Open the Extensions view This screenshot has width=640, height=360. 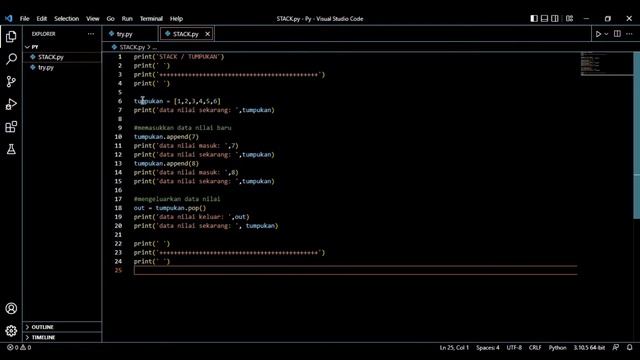click(11, 127)
